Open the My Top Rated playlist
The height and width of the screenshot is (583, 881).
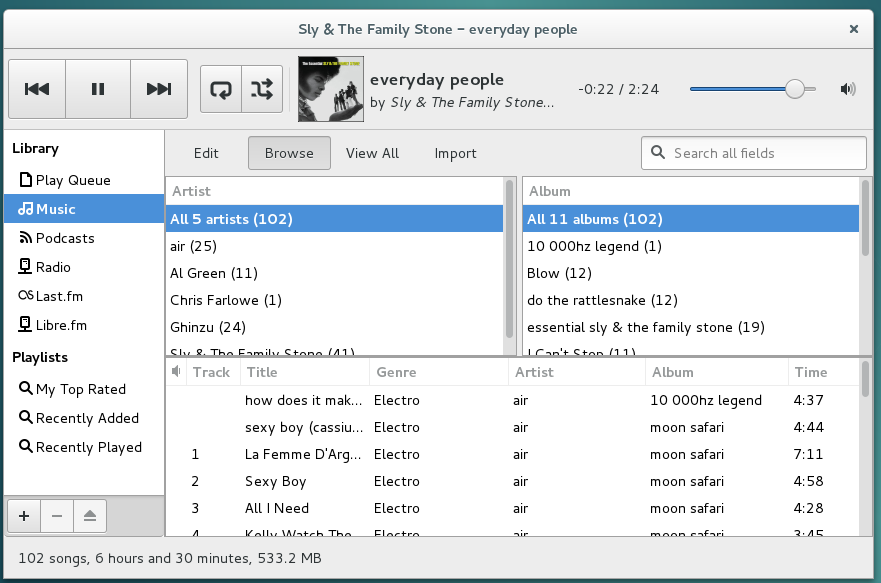tap(84, 389)
